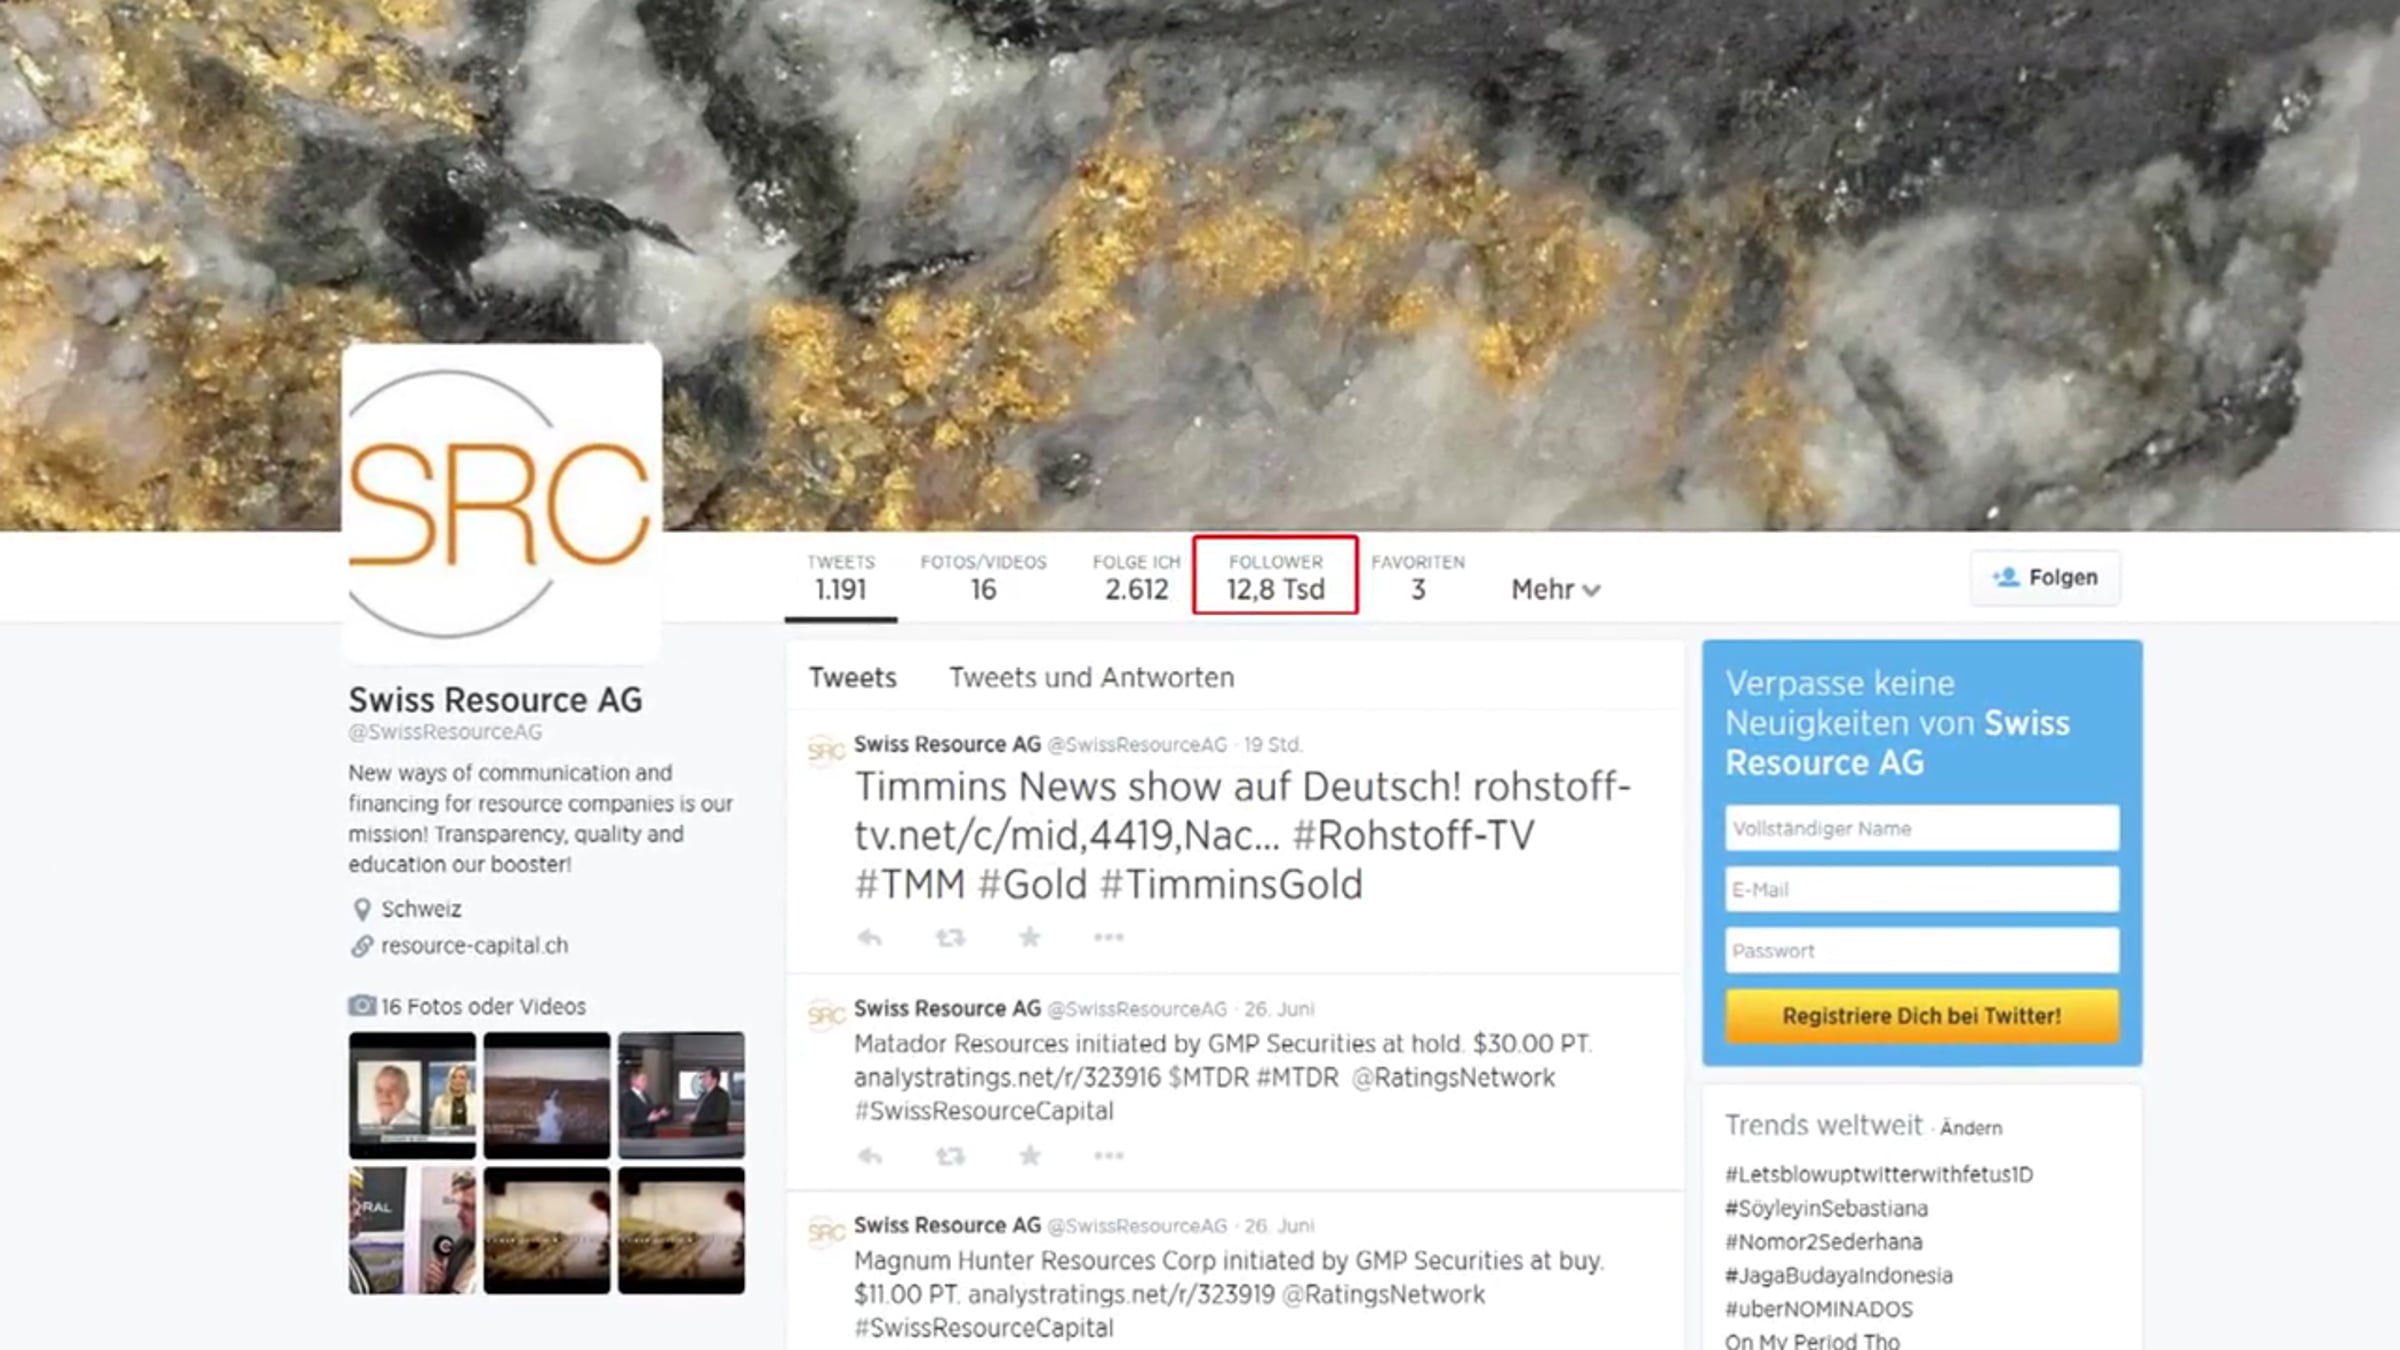Image resolution: width=2400 pixels, height=1350 pixels.
Task: Favorite the Timmins News show tweet
Action: (1030, 936)
